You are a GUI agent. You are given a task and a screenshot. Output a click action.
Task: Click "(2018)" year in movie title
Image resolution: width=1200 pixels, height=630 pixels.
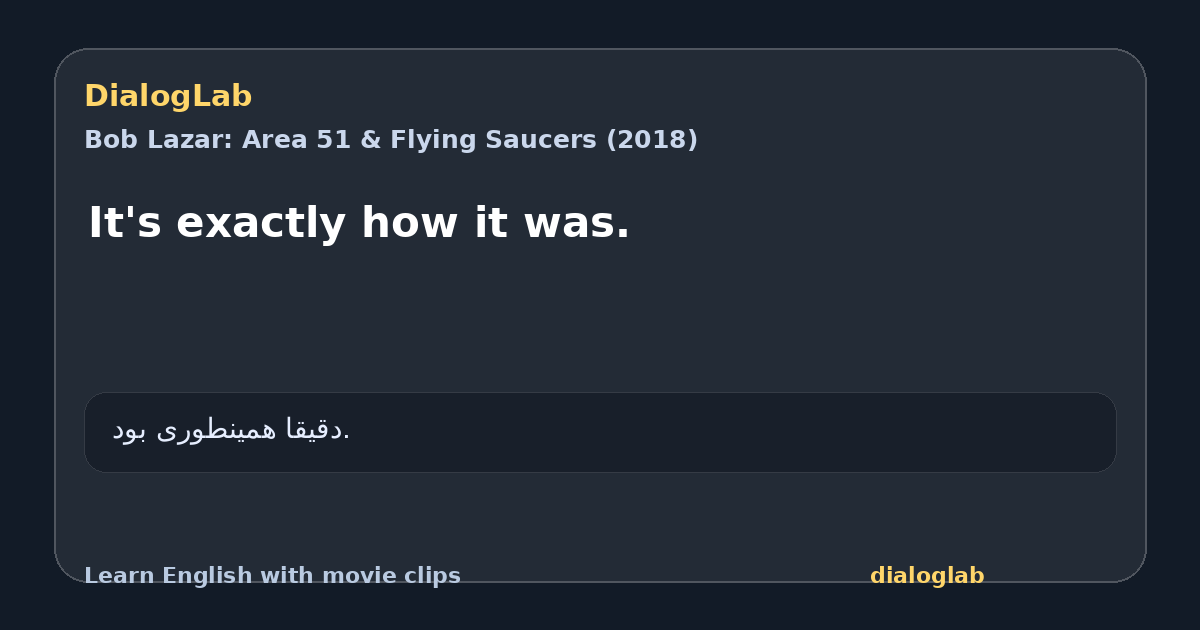[x=652, y=140]
